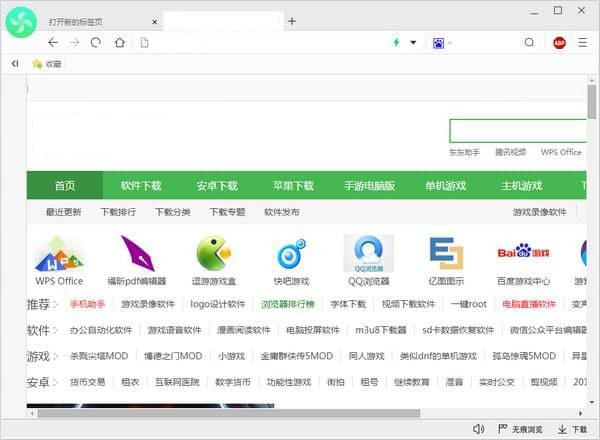Click the WPS Office app icon
Screen dimensions: 600x440
[x=59, y=254]
